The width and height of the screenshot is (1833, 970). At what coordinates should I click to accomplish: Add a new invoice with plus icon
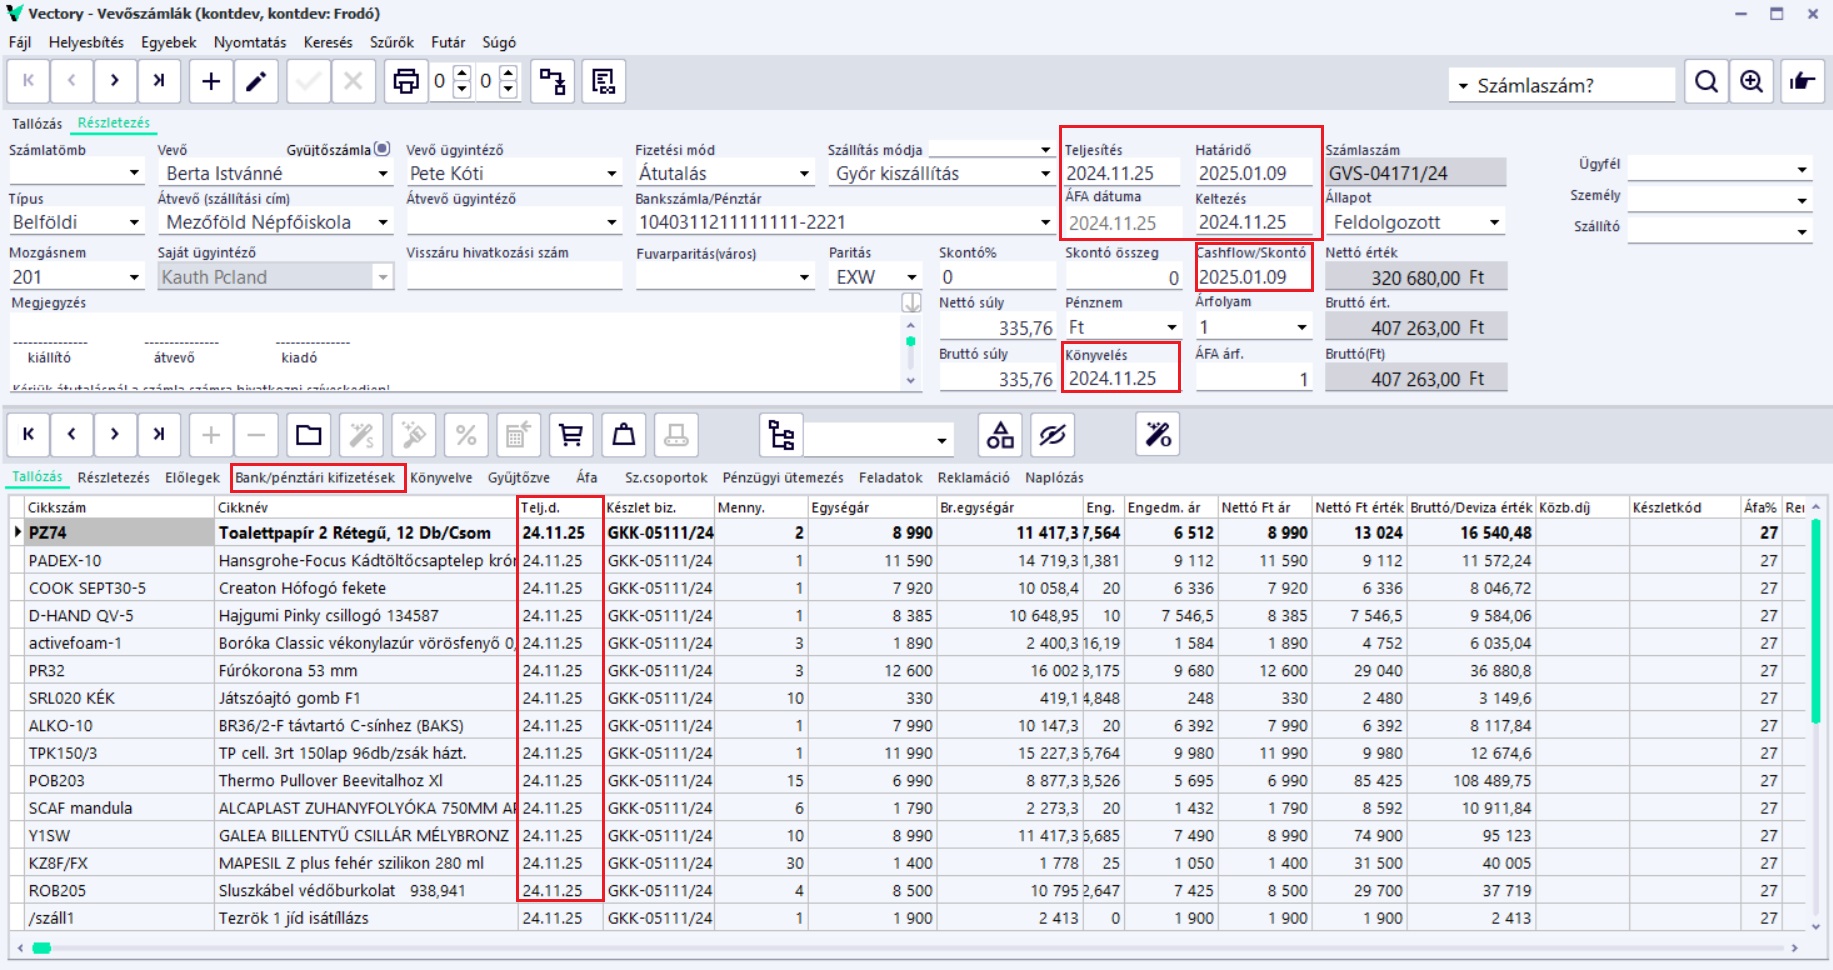pyautogui.click(x=211, y=81)
